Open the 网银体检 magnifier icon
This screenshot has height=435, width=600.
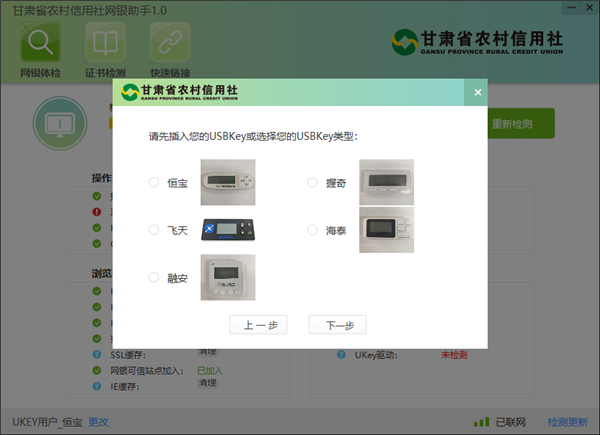click(40, 42)
